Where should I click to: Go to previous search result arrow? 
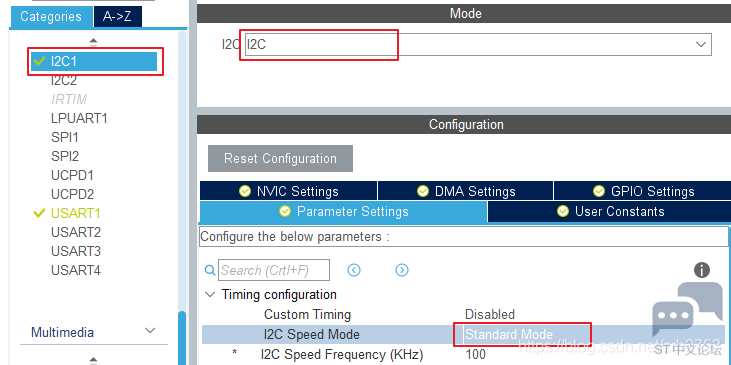coord(354,270)
